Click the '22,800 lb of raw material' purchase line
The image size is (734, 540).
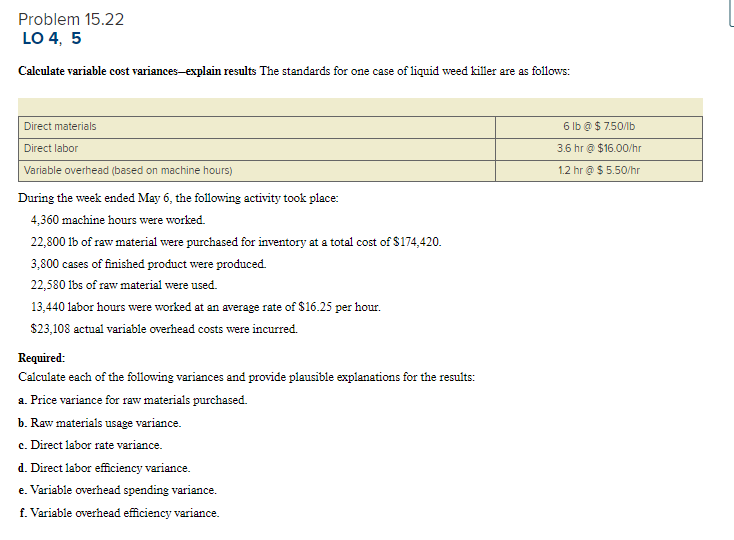[236, 242]
